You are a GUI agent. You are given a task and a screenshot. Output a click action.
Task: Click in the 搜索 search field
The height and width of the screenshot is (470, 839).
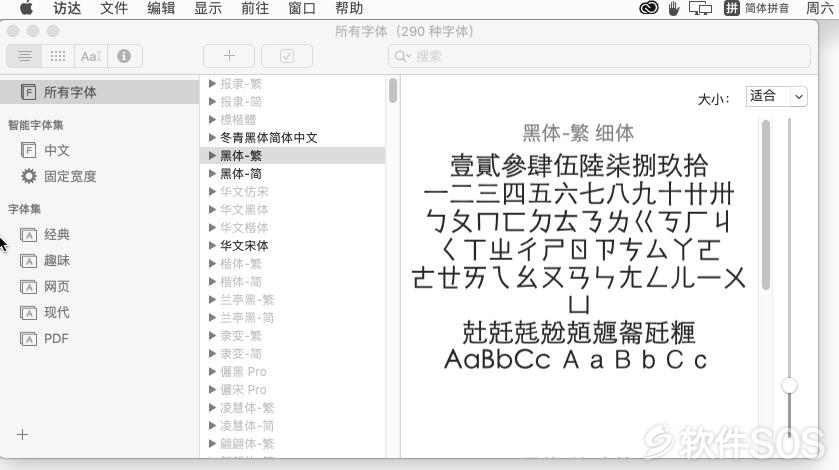[x=599, y=56]
